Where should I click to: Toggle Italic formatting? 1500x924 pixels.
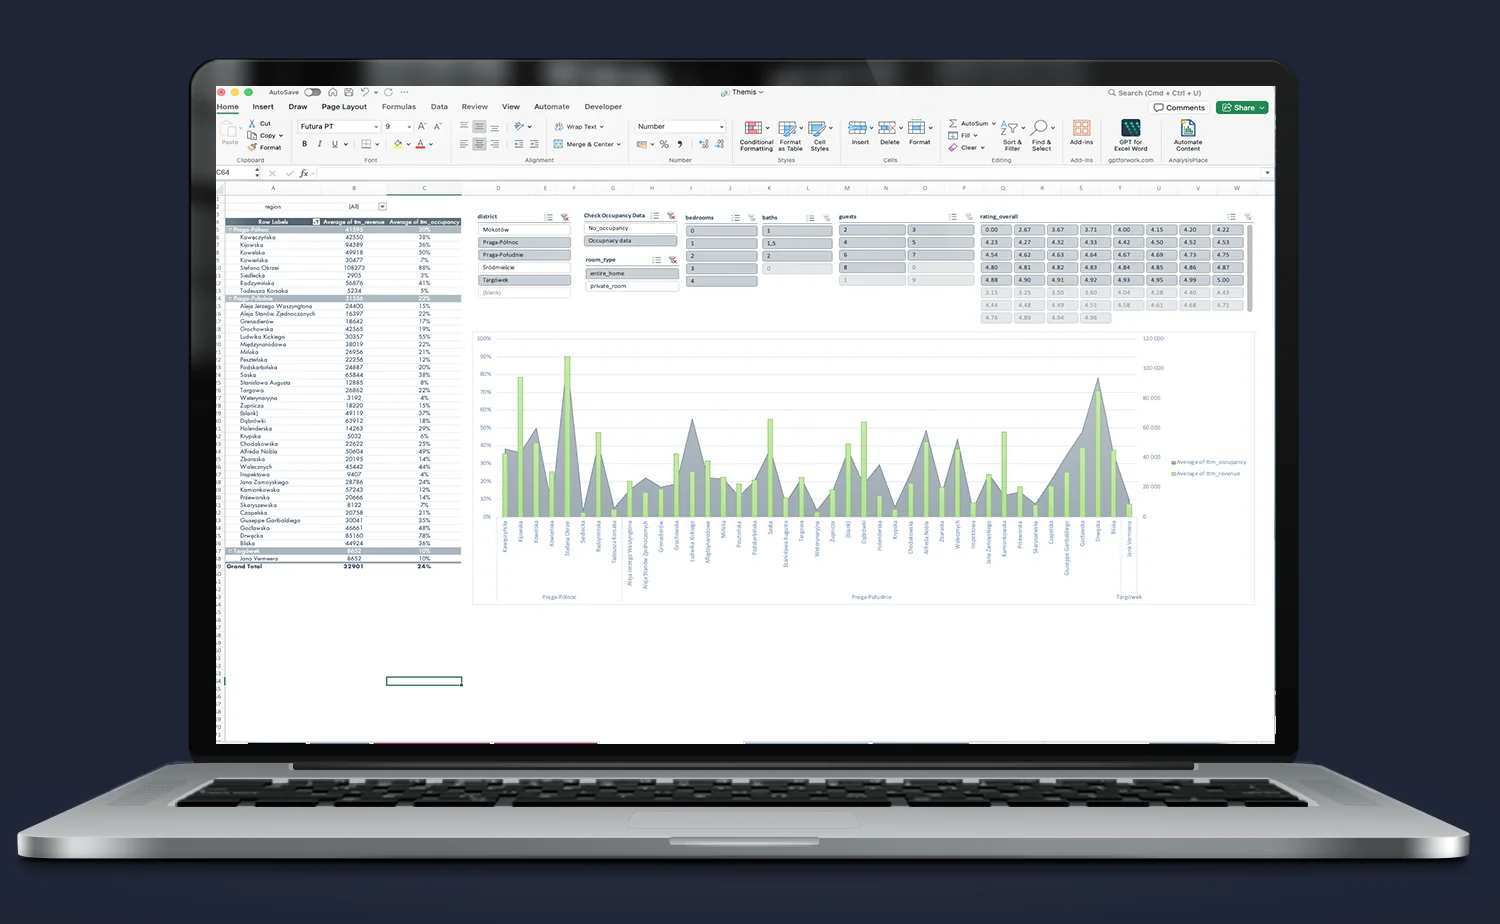click(x=320, y=144)
